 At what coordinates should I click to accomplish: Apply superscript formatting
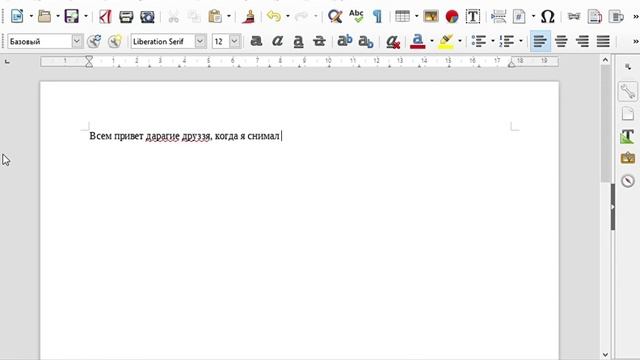click(344, 41)
